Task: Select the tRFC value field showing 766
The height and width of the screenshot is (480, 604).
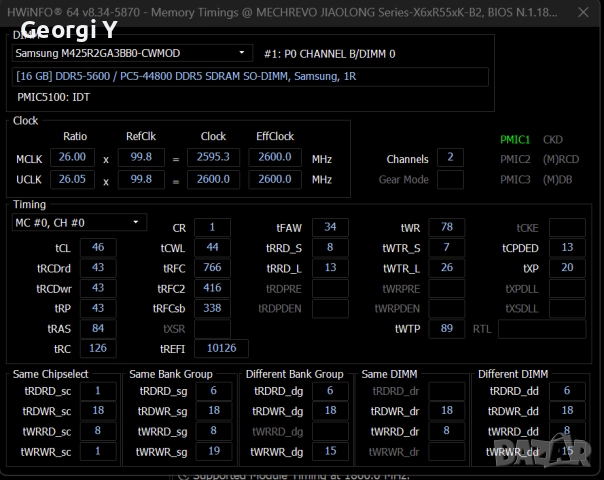Action: pyautogui.click(x=212, y=268)
